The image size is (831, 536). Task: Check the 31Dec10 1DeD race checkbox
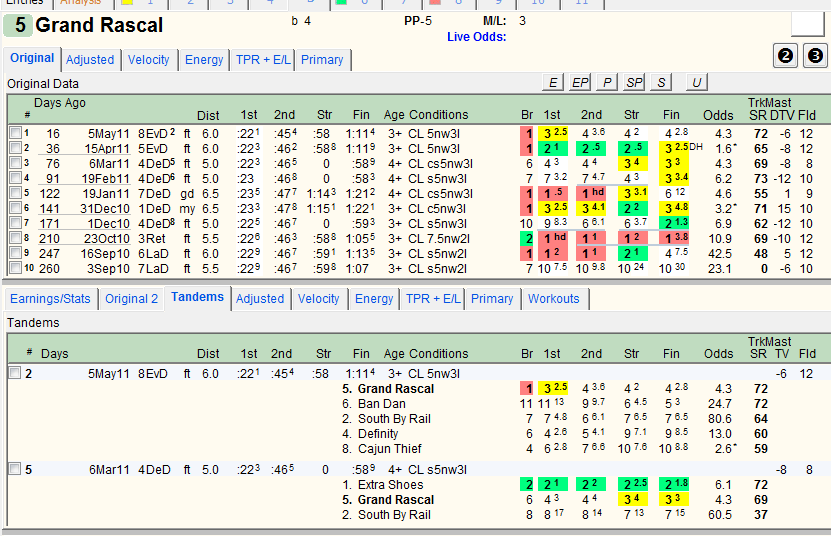tap(15, 208)
